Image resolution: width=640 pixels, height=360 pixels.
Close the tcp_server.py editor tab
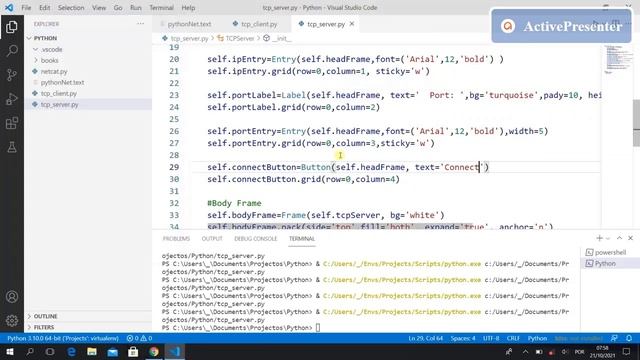[x=352, y=24]
